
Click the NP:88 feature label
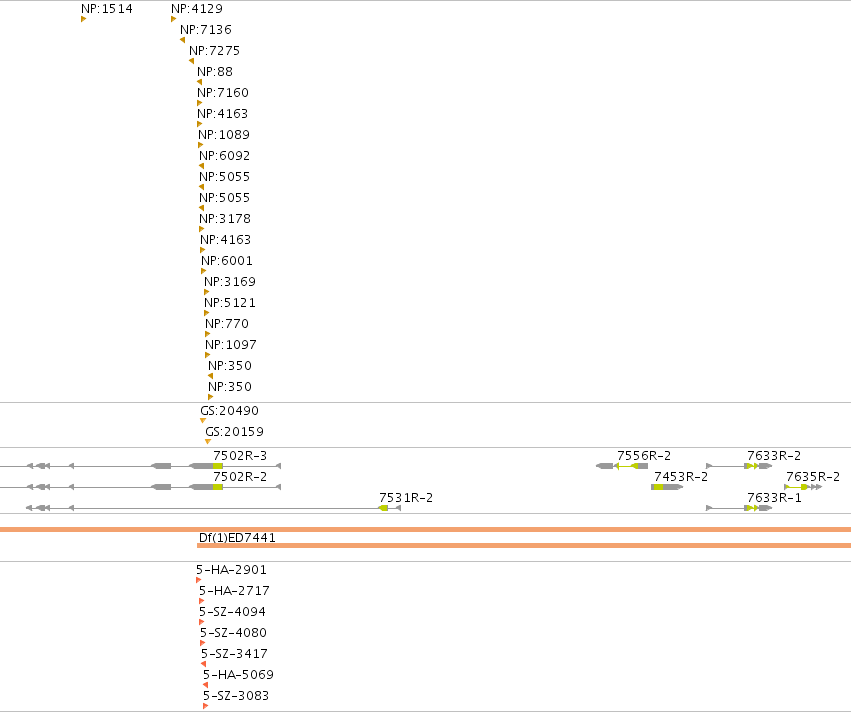point(215,72)
